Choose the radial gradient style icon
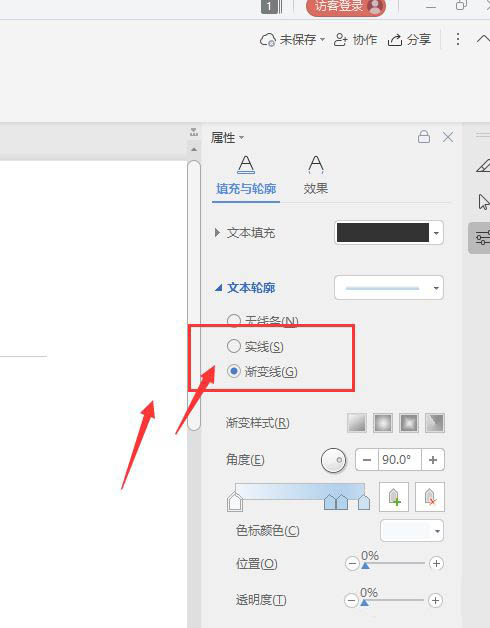This screenshot has width=490, height=628. pos(383,423)
